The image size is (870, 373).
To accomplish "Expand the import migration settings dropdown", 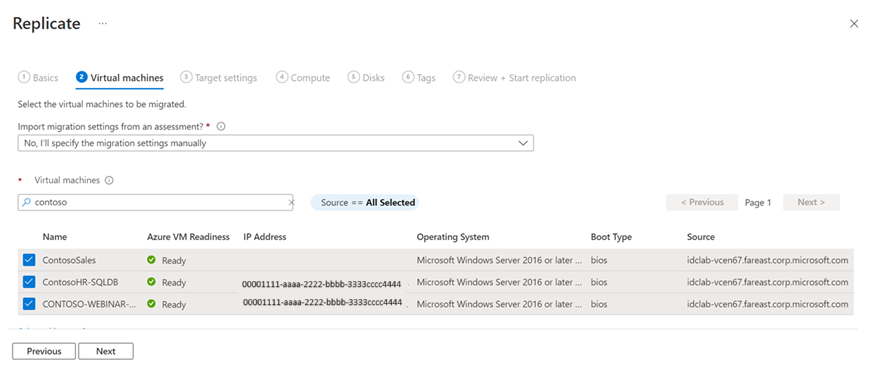I will click(276, 143).
